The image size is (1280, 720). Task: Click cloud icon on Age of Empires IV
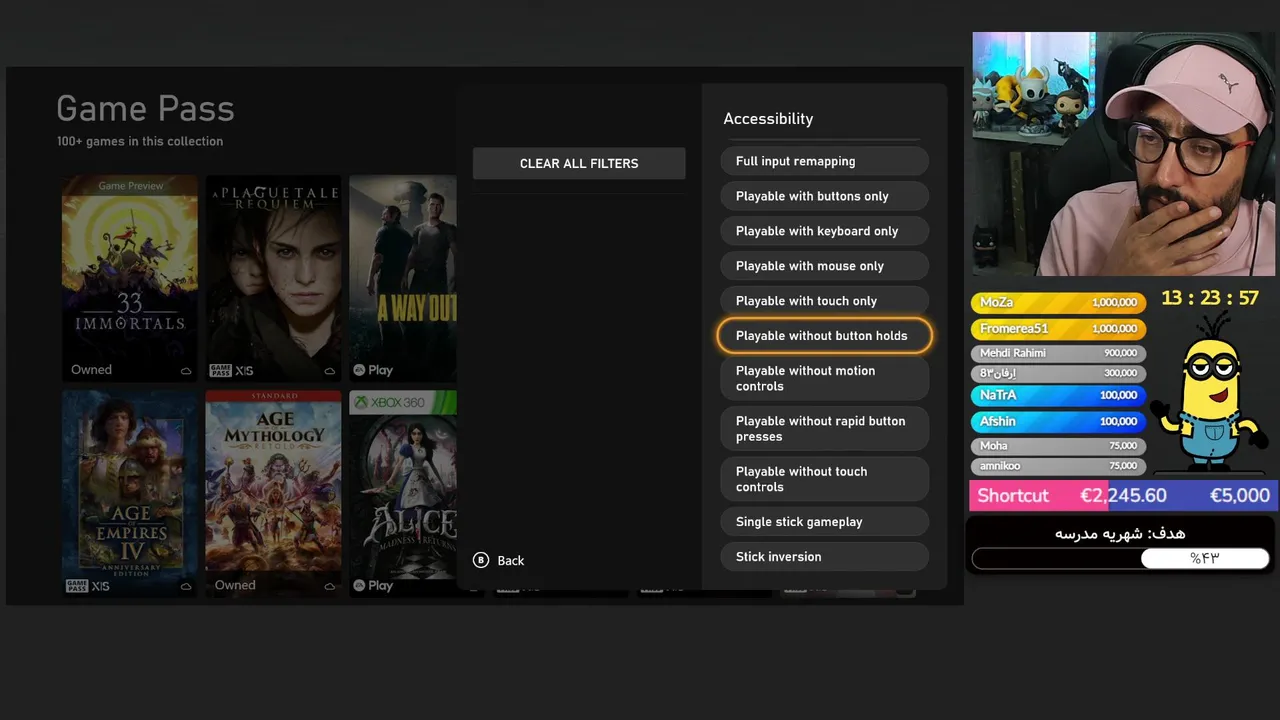186,587
